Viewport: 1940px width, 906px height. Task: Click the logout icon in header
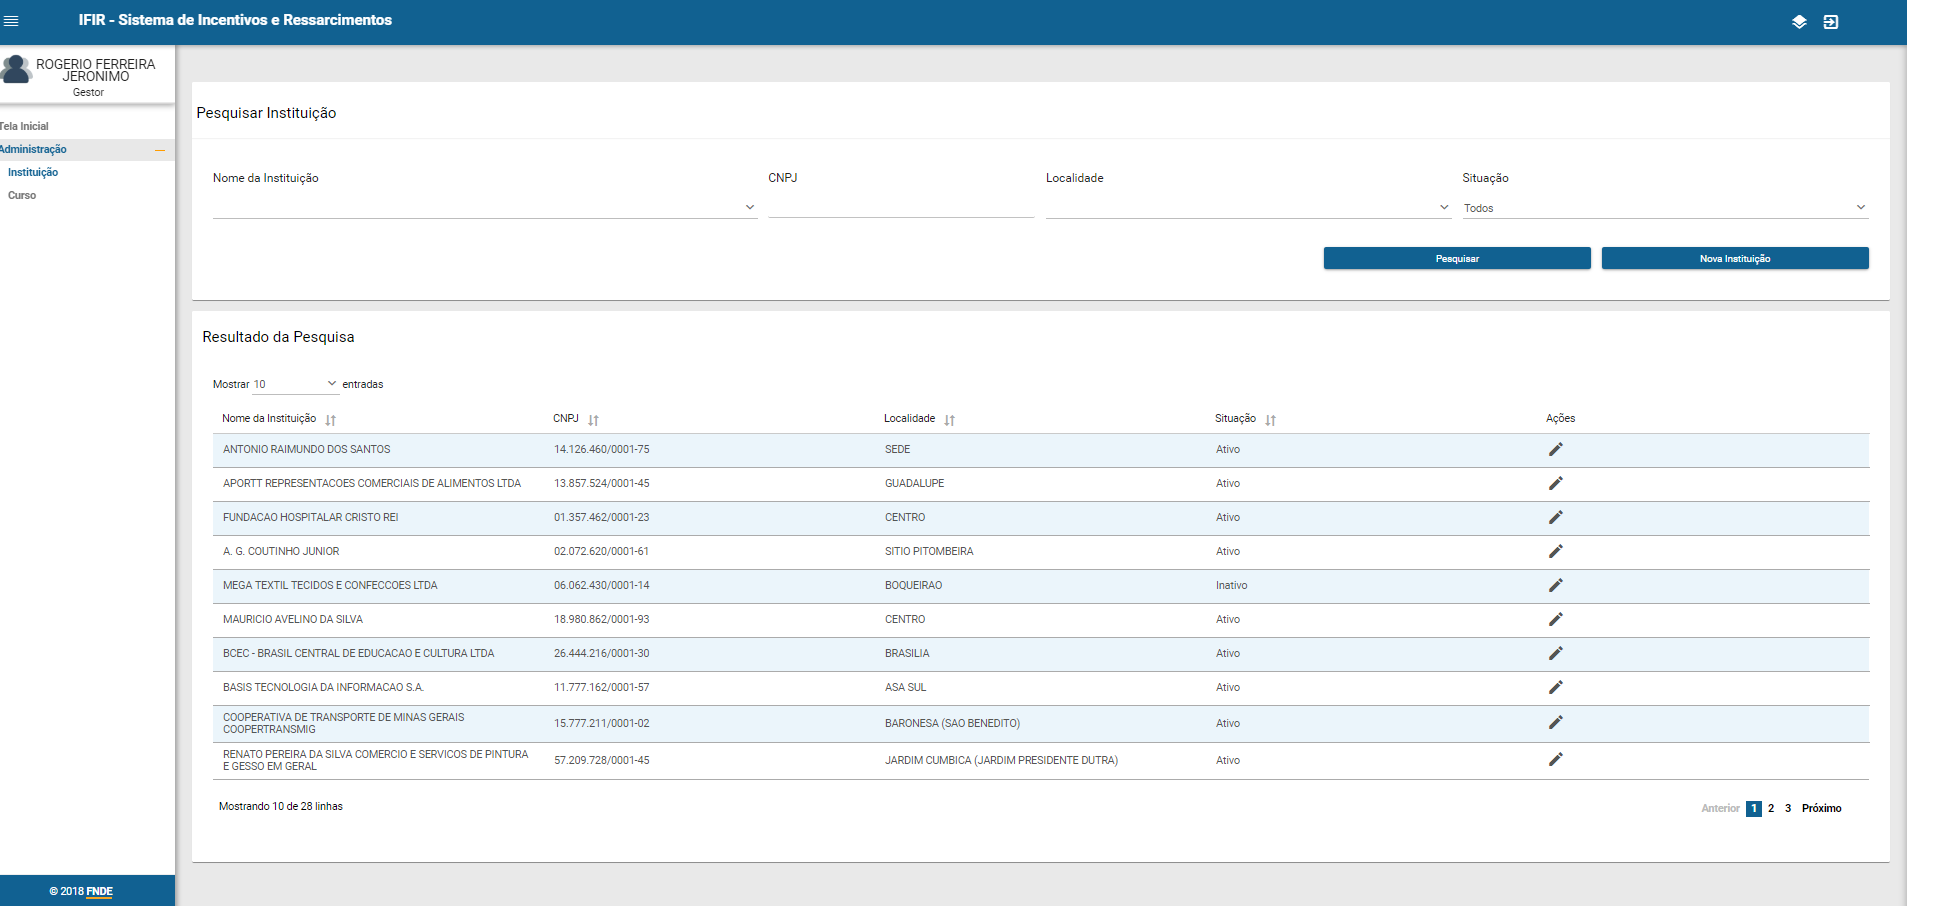click(1831, 22)
